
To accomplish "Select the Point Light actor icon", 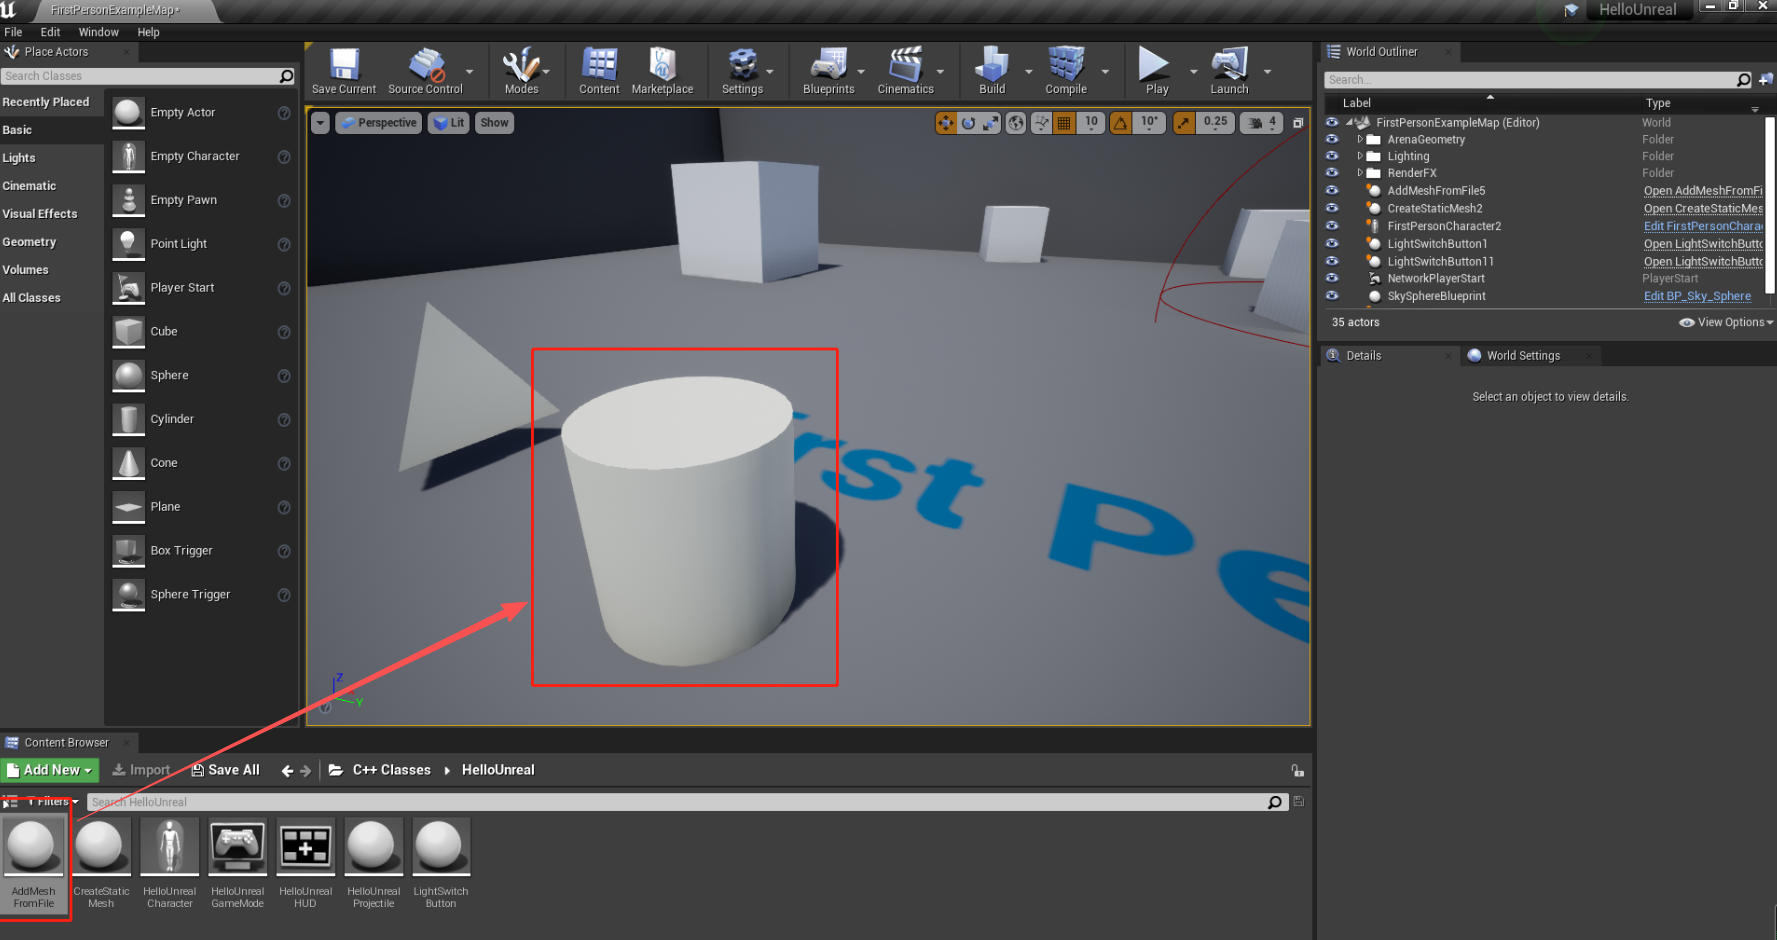I will 129,244.
